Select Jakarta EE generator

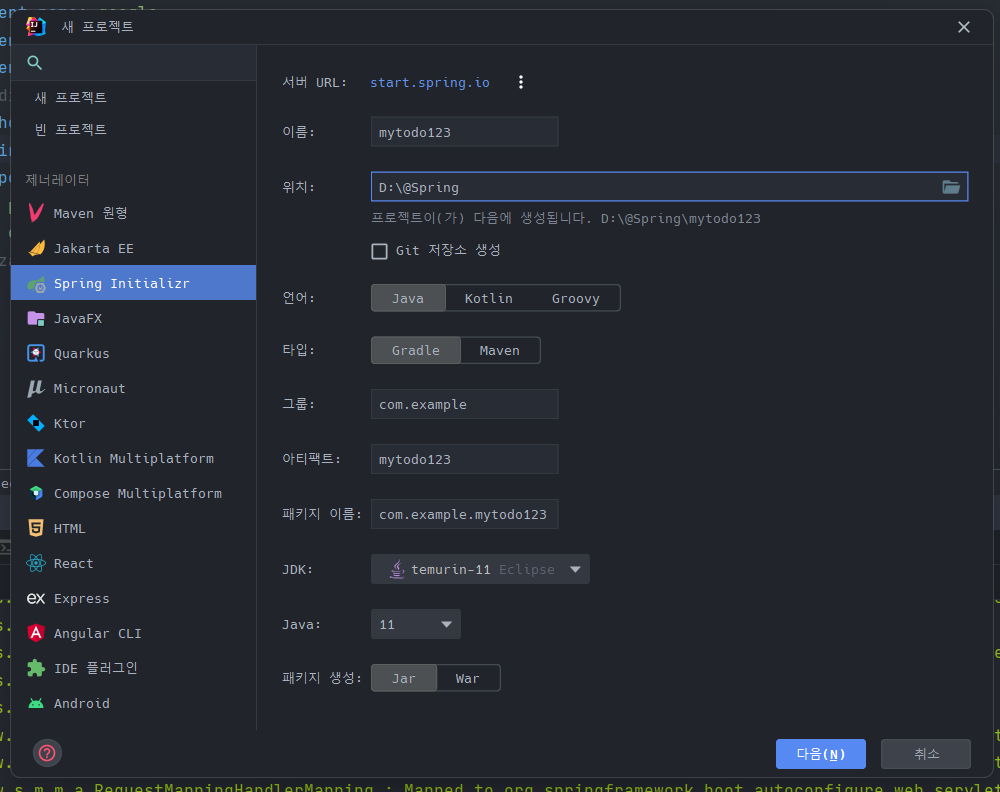[x=133, y=248]
